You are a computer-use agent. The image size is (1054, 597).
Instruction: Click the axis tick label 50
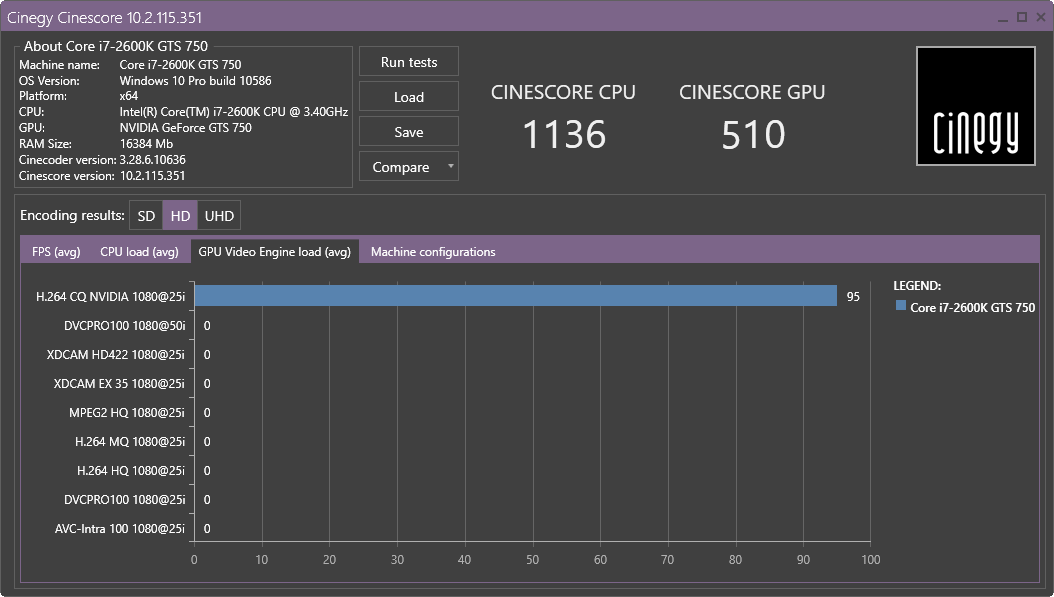pyautogui.click(x=532, y=559)
